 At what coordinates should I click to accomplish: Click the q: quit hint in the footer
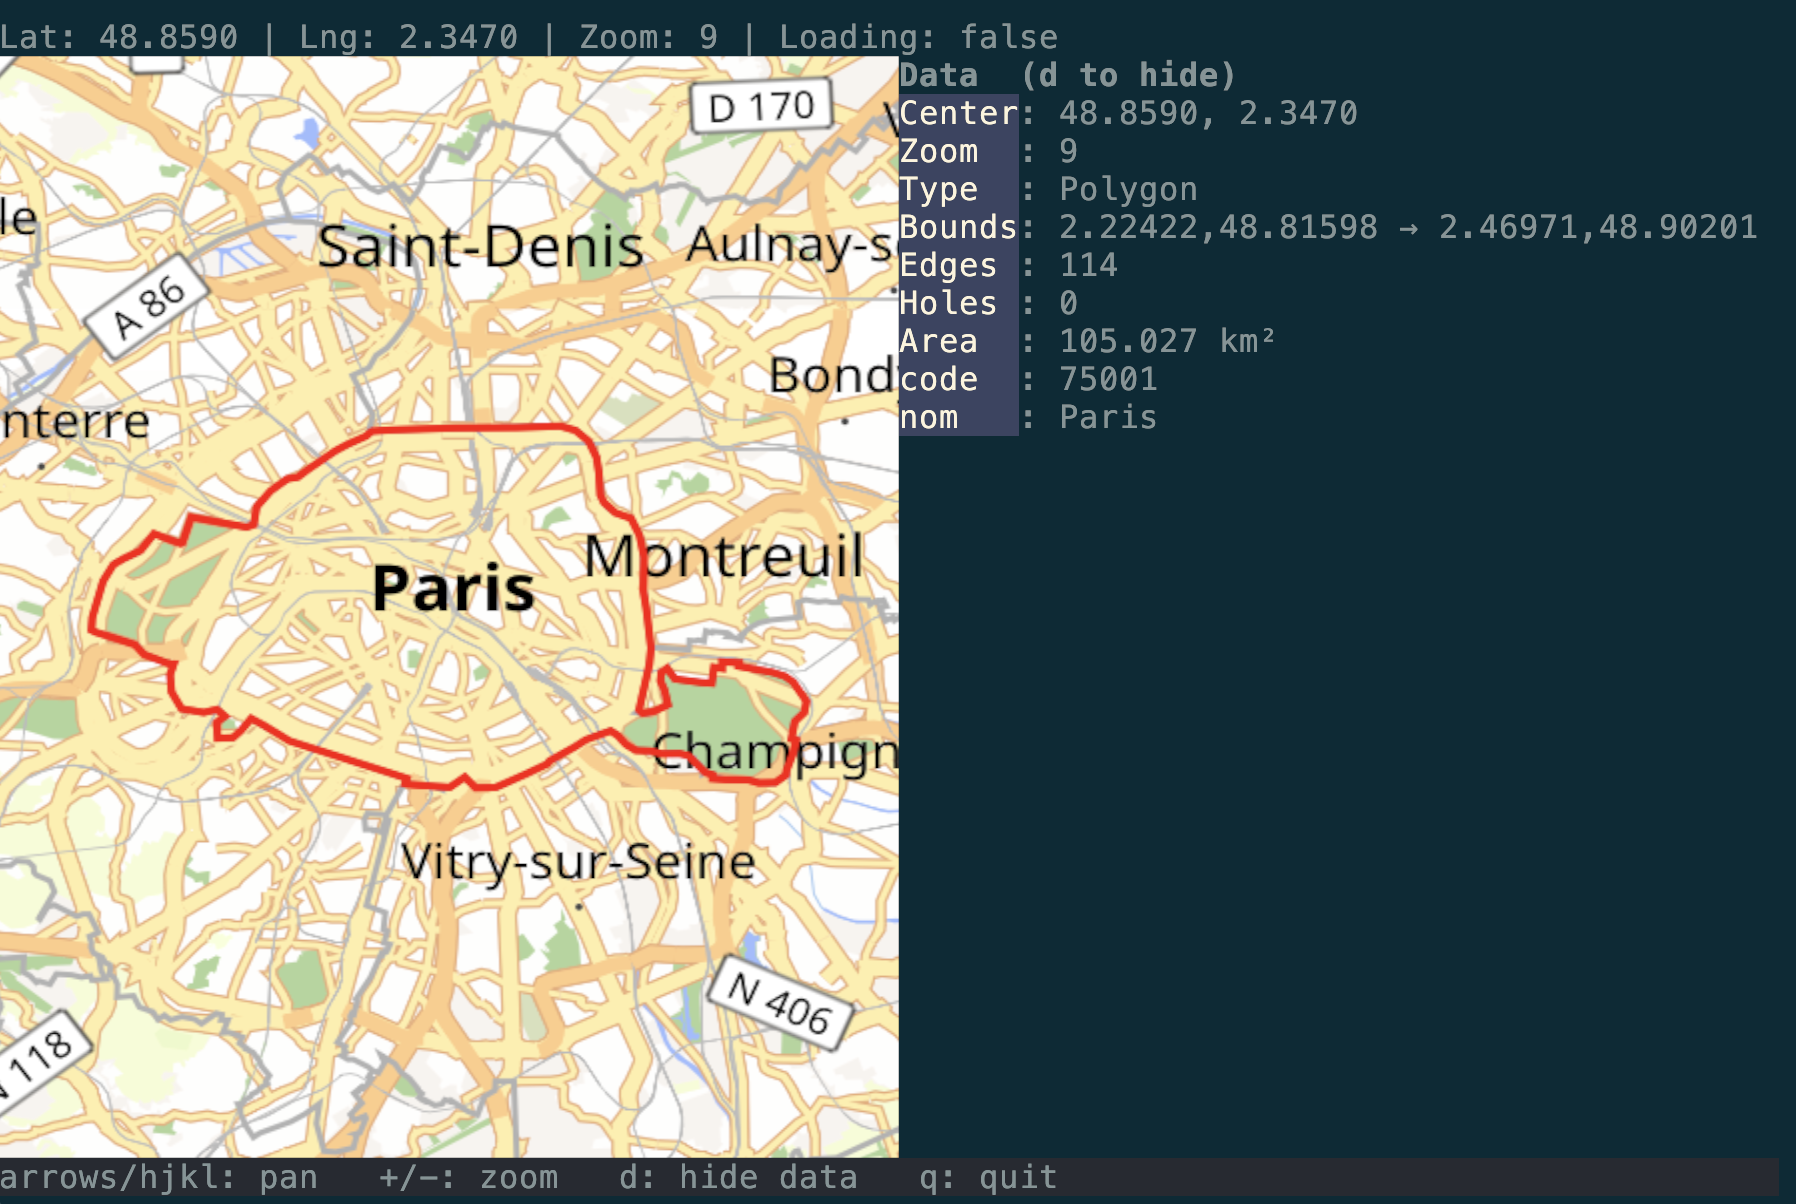click(988, 1177)
